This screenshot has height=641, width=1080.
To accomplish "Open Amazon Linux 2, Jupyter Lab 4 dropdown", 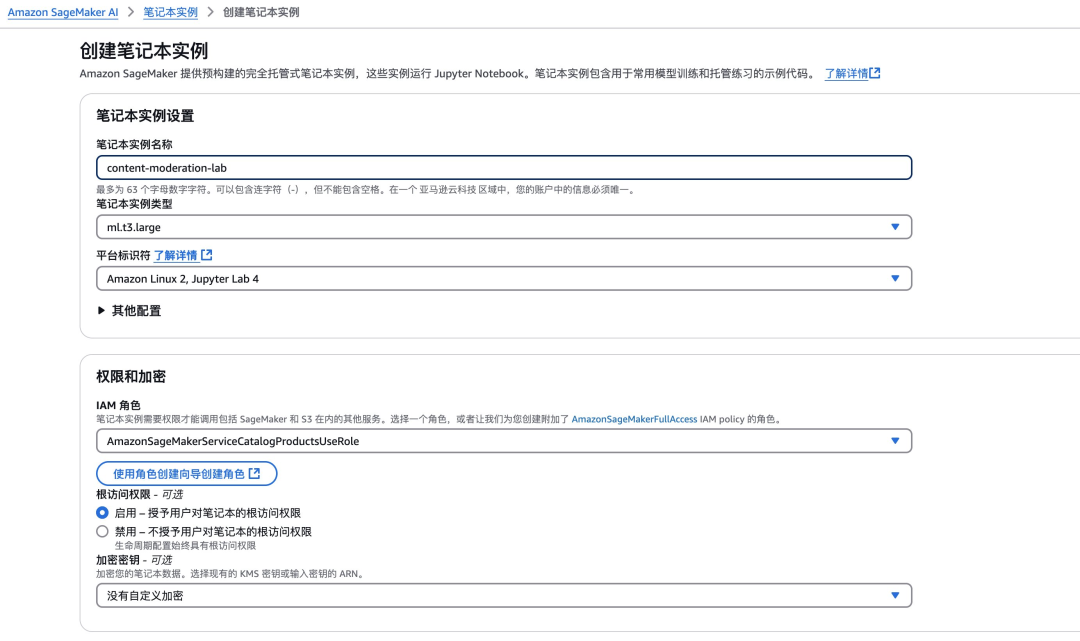I will tap(504, 279).
